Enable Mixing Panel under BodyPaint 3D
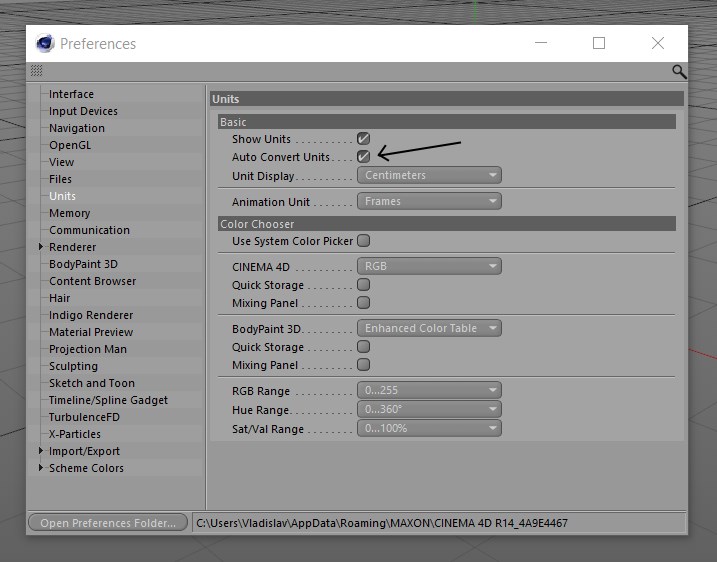 pyautogui.click(x=364, y=364)
